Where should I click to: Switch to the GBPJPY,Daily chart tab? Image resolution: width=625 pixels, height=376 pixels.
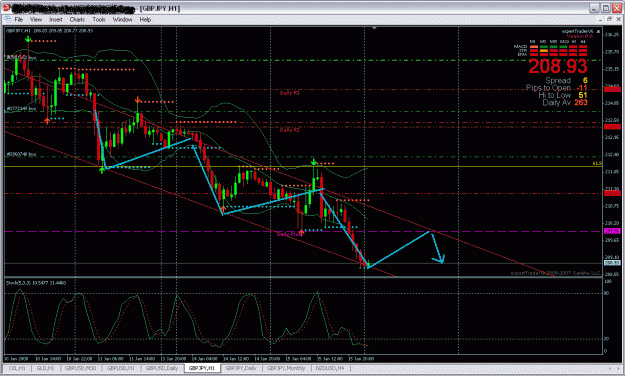click(241, 368)
